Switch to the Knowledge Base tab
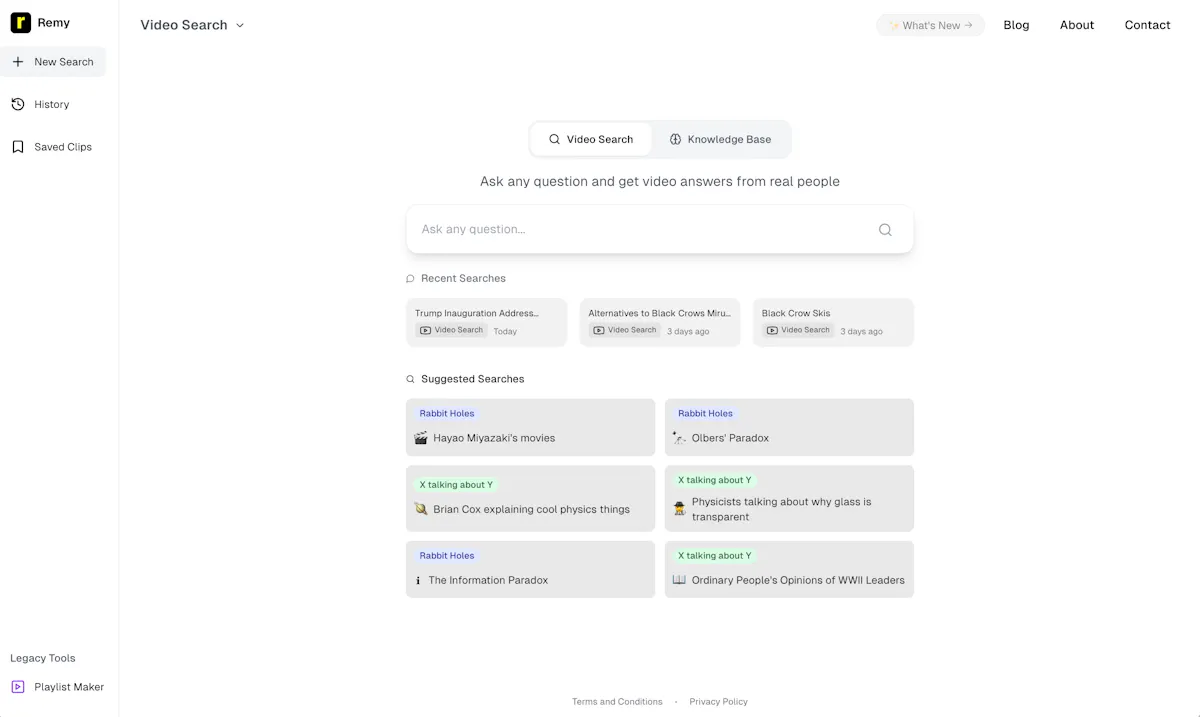1200x717 pixels. pyautogui.click(x=721, y=140)
